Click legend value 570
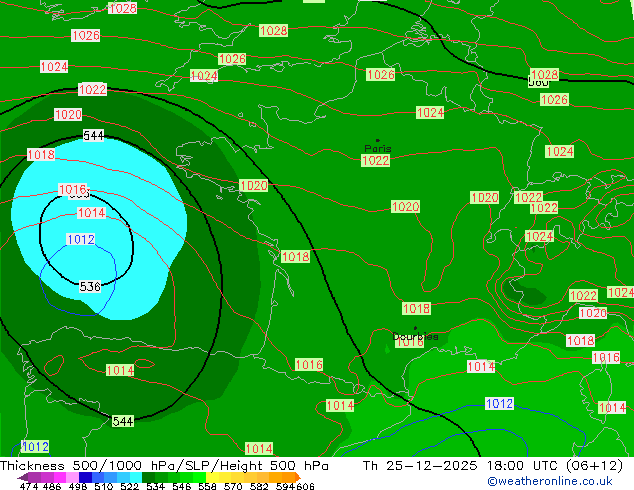 pos(233,486)
